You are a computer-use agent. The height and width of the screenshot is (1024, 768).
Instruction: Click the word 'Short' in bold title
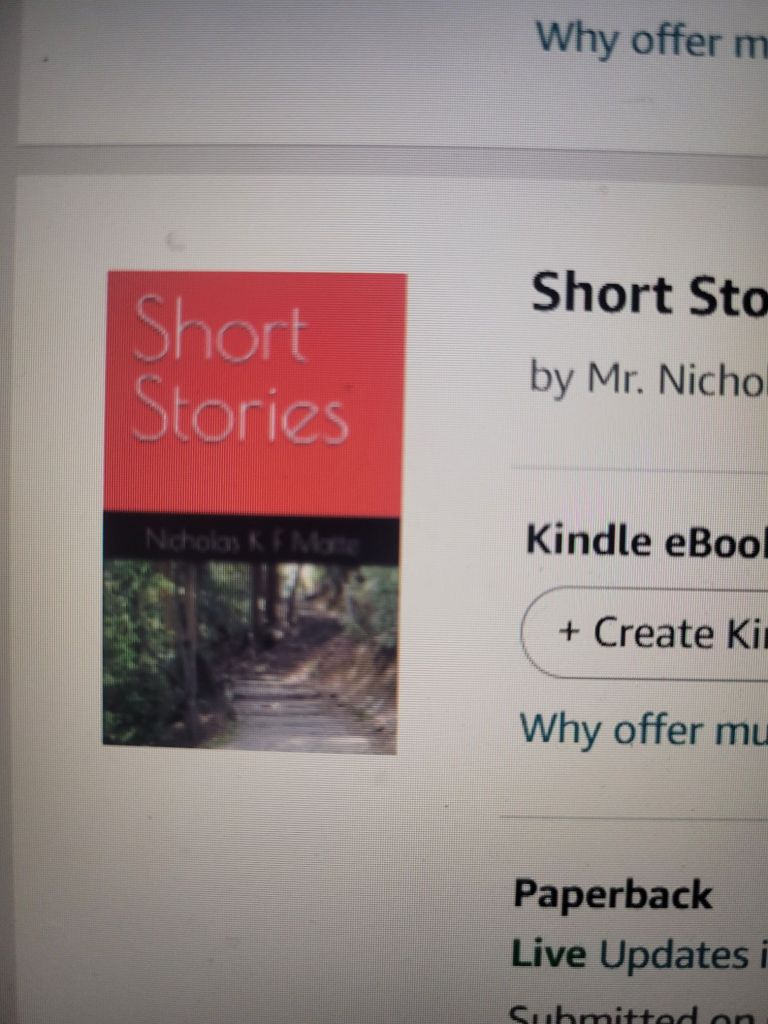[601, 294]
